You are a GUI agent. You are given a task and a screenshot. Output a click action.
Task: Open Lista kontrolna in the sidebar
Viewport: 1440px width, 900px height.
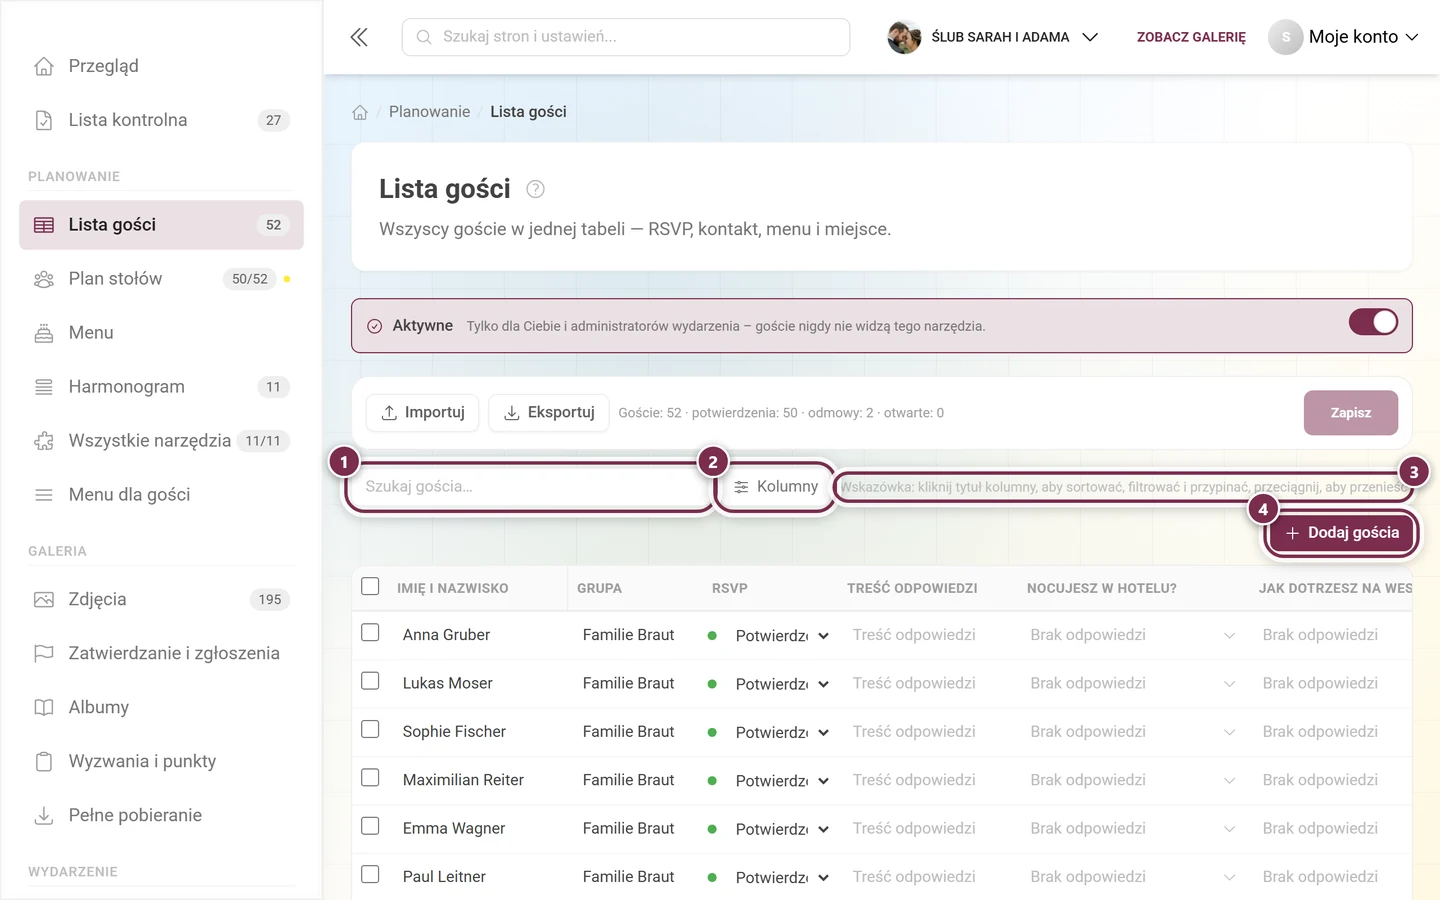click(x=161, y=120)
